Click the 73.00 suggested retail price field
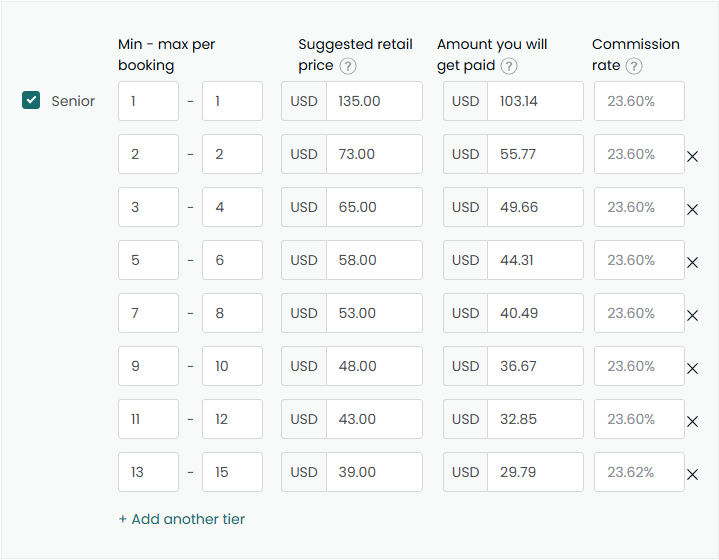Image resolution: width=719 pixels, height=560 pixels. (x=373, y=154)
